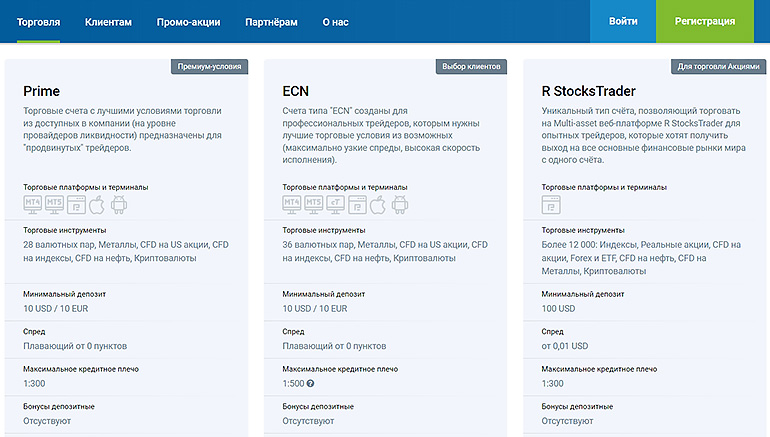Click the MT5 platform icon in ECN card
Image resolution: width=770 pixels, height=437 pixels.
(313, 204)
